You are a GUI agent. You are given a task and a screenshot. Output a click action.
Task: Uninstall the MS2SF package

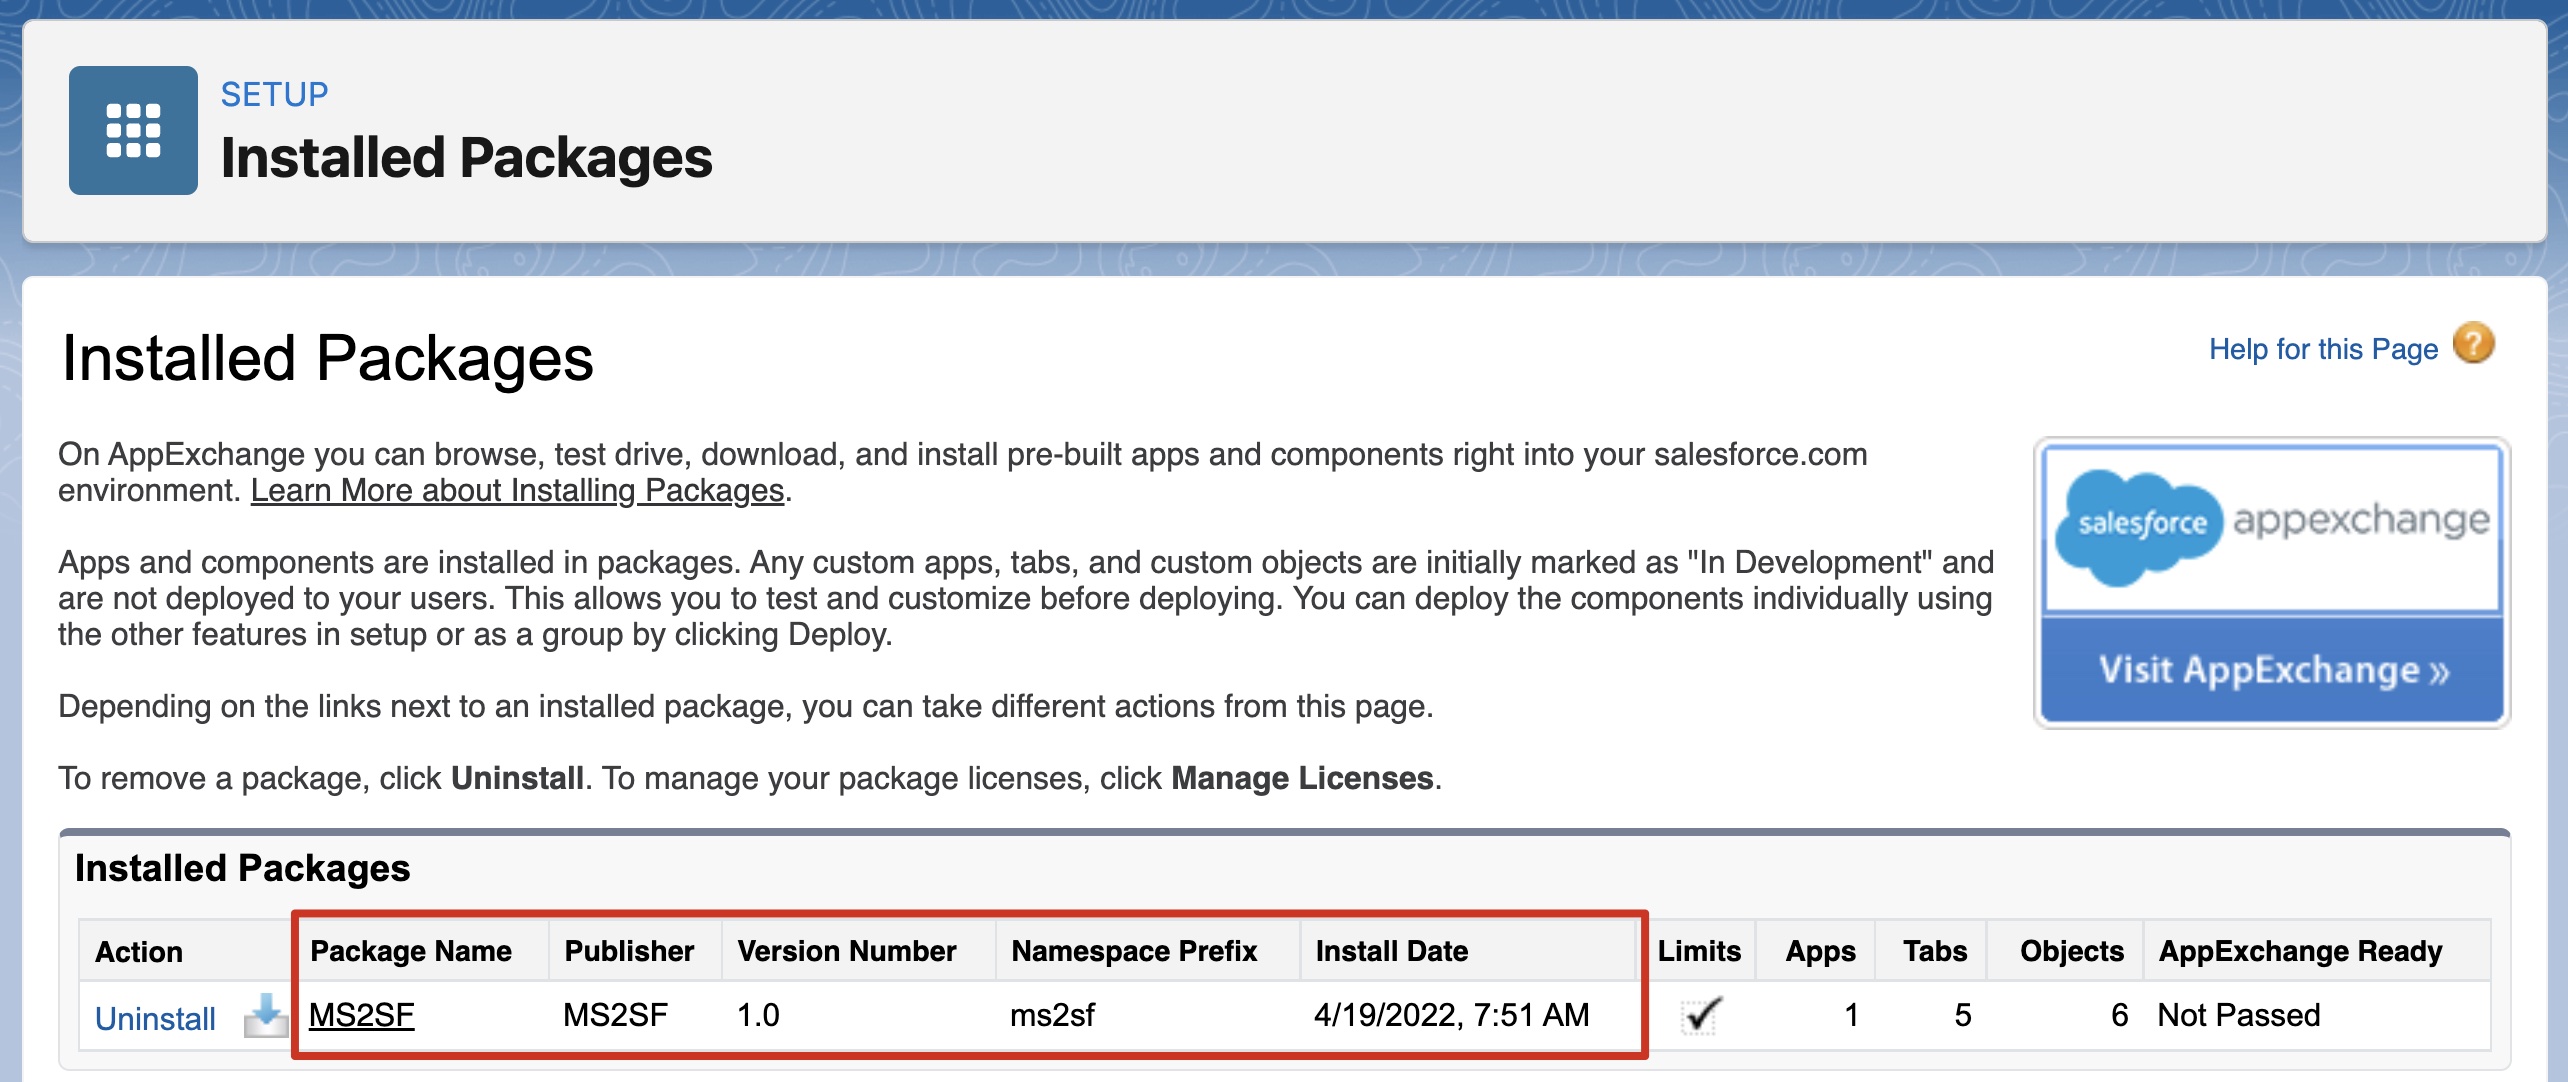[x=155, y=1018]
